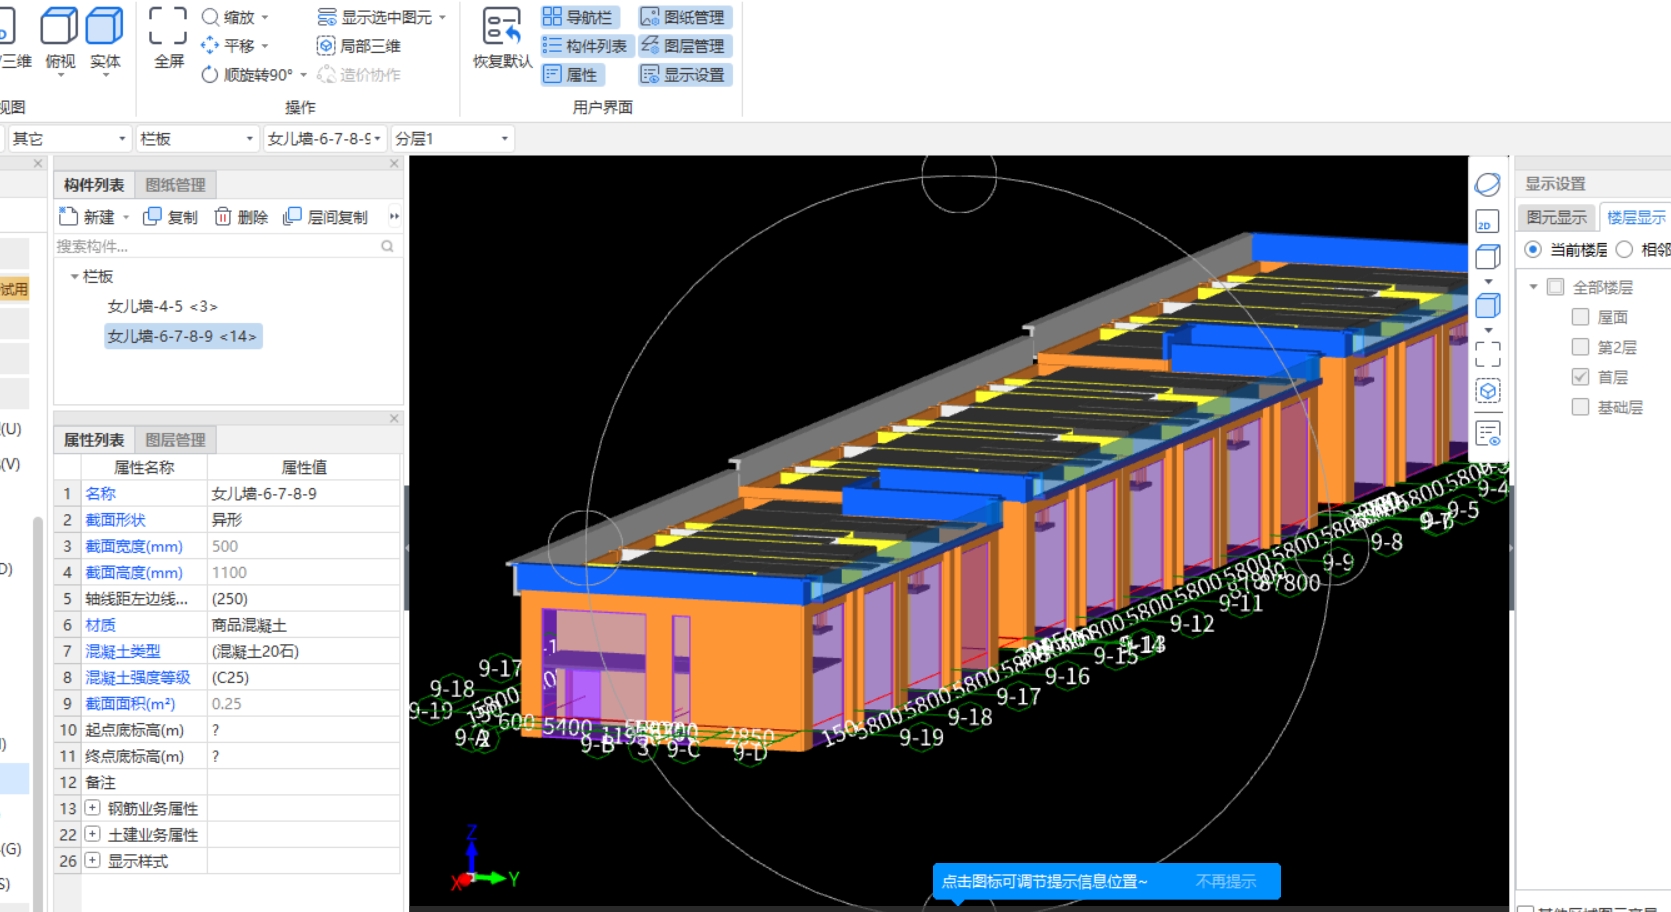Switch to 图元显示 tab

coord(1556,217)
